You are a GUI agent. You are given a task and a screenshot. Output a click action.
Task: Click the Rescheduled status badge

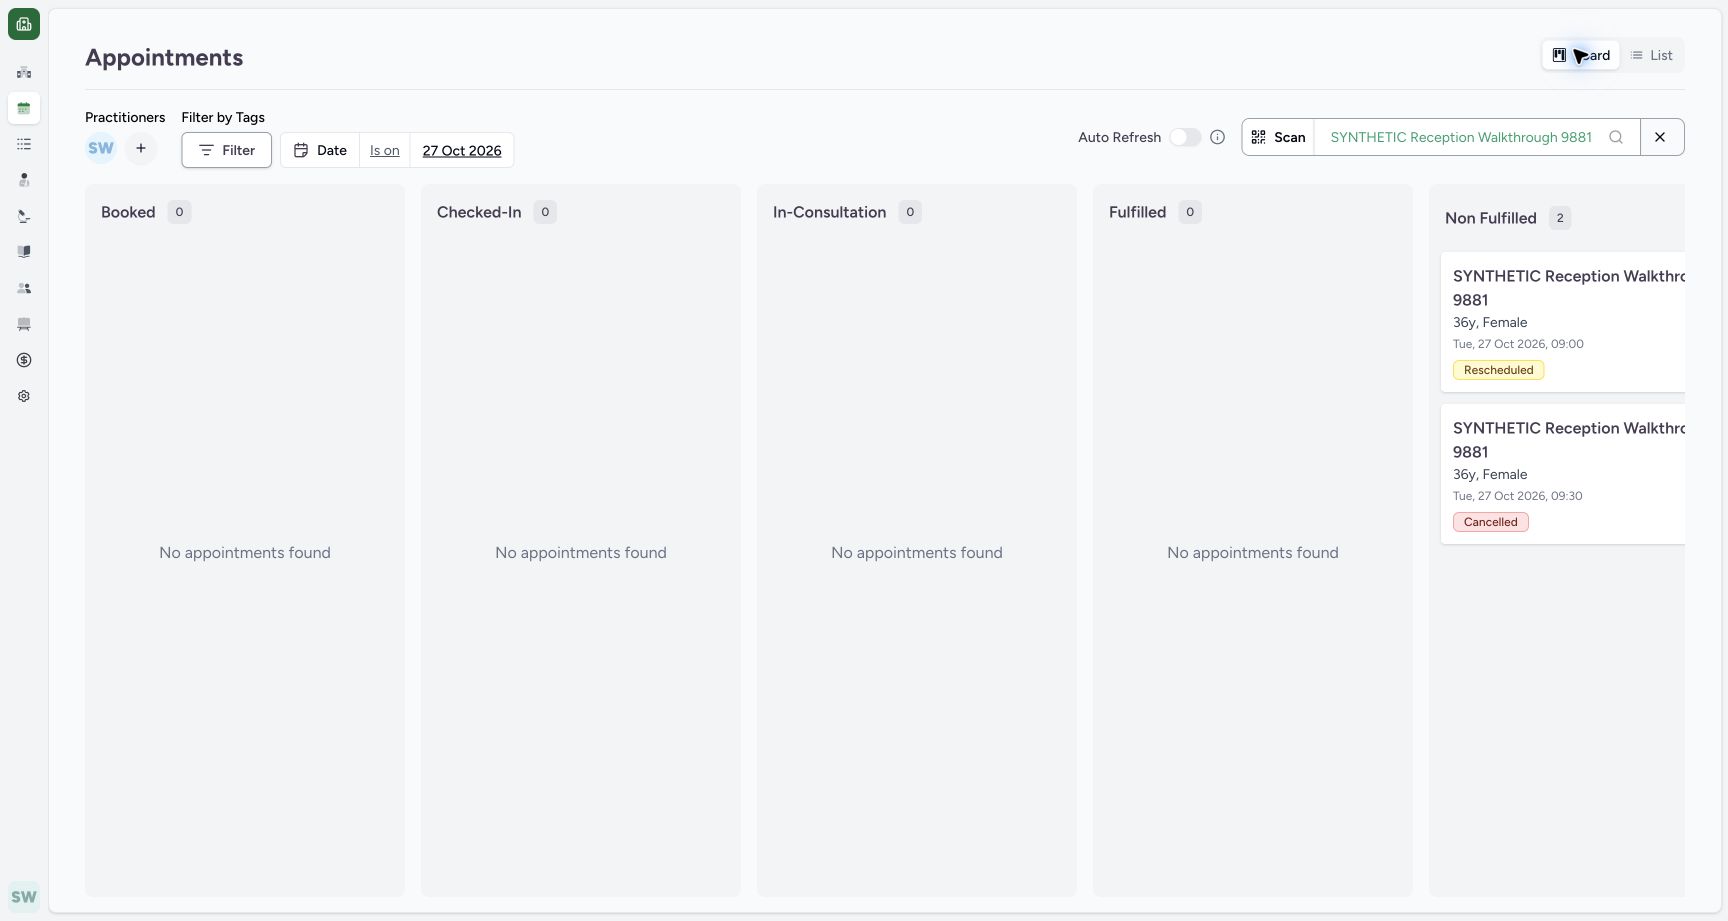[x=1498, y=370]
